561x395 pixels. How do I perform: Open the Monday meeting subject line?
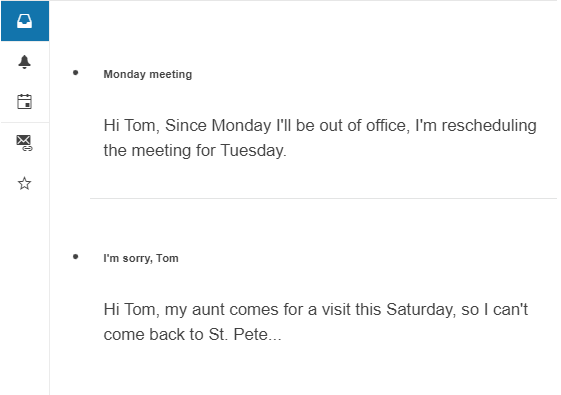[x=148, y=74]
